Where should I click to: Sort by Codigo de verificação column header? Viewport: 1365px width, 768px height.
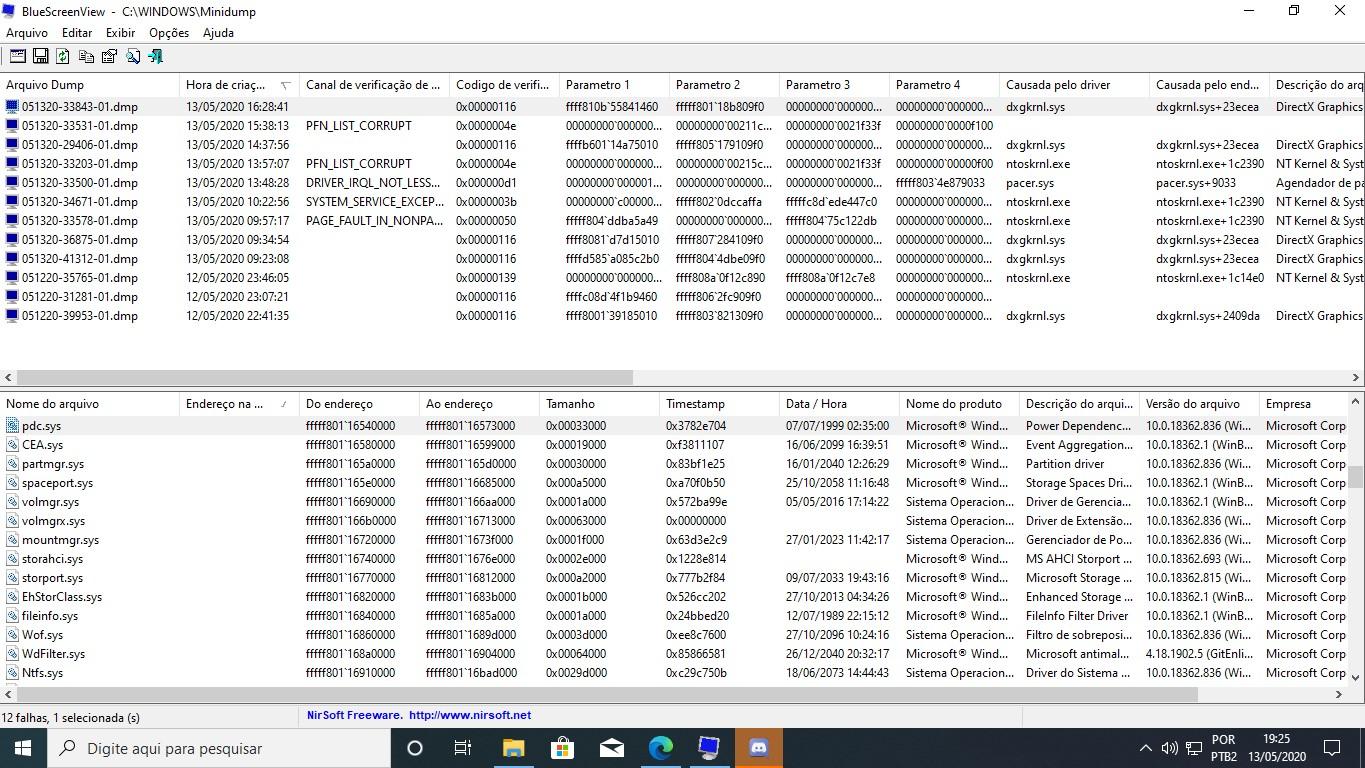point(504,85)
